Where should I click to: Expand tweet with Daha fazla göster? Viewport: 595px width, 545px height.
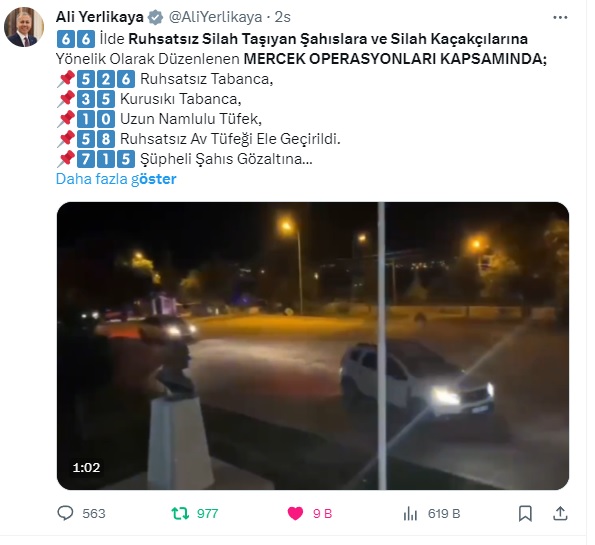click(x=116, y=179)
